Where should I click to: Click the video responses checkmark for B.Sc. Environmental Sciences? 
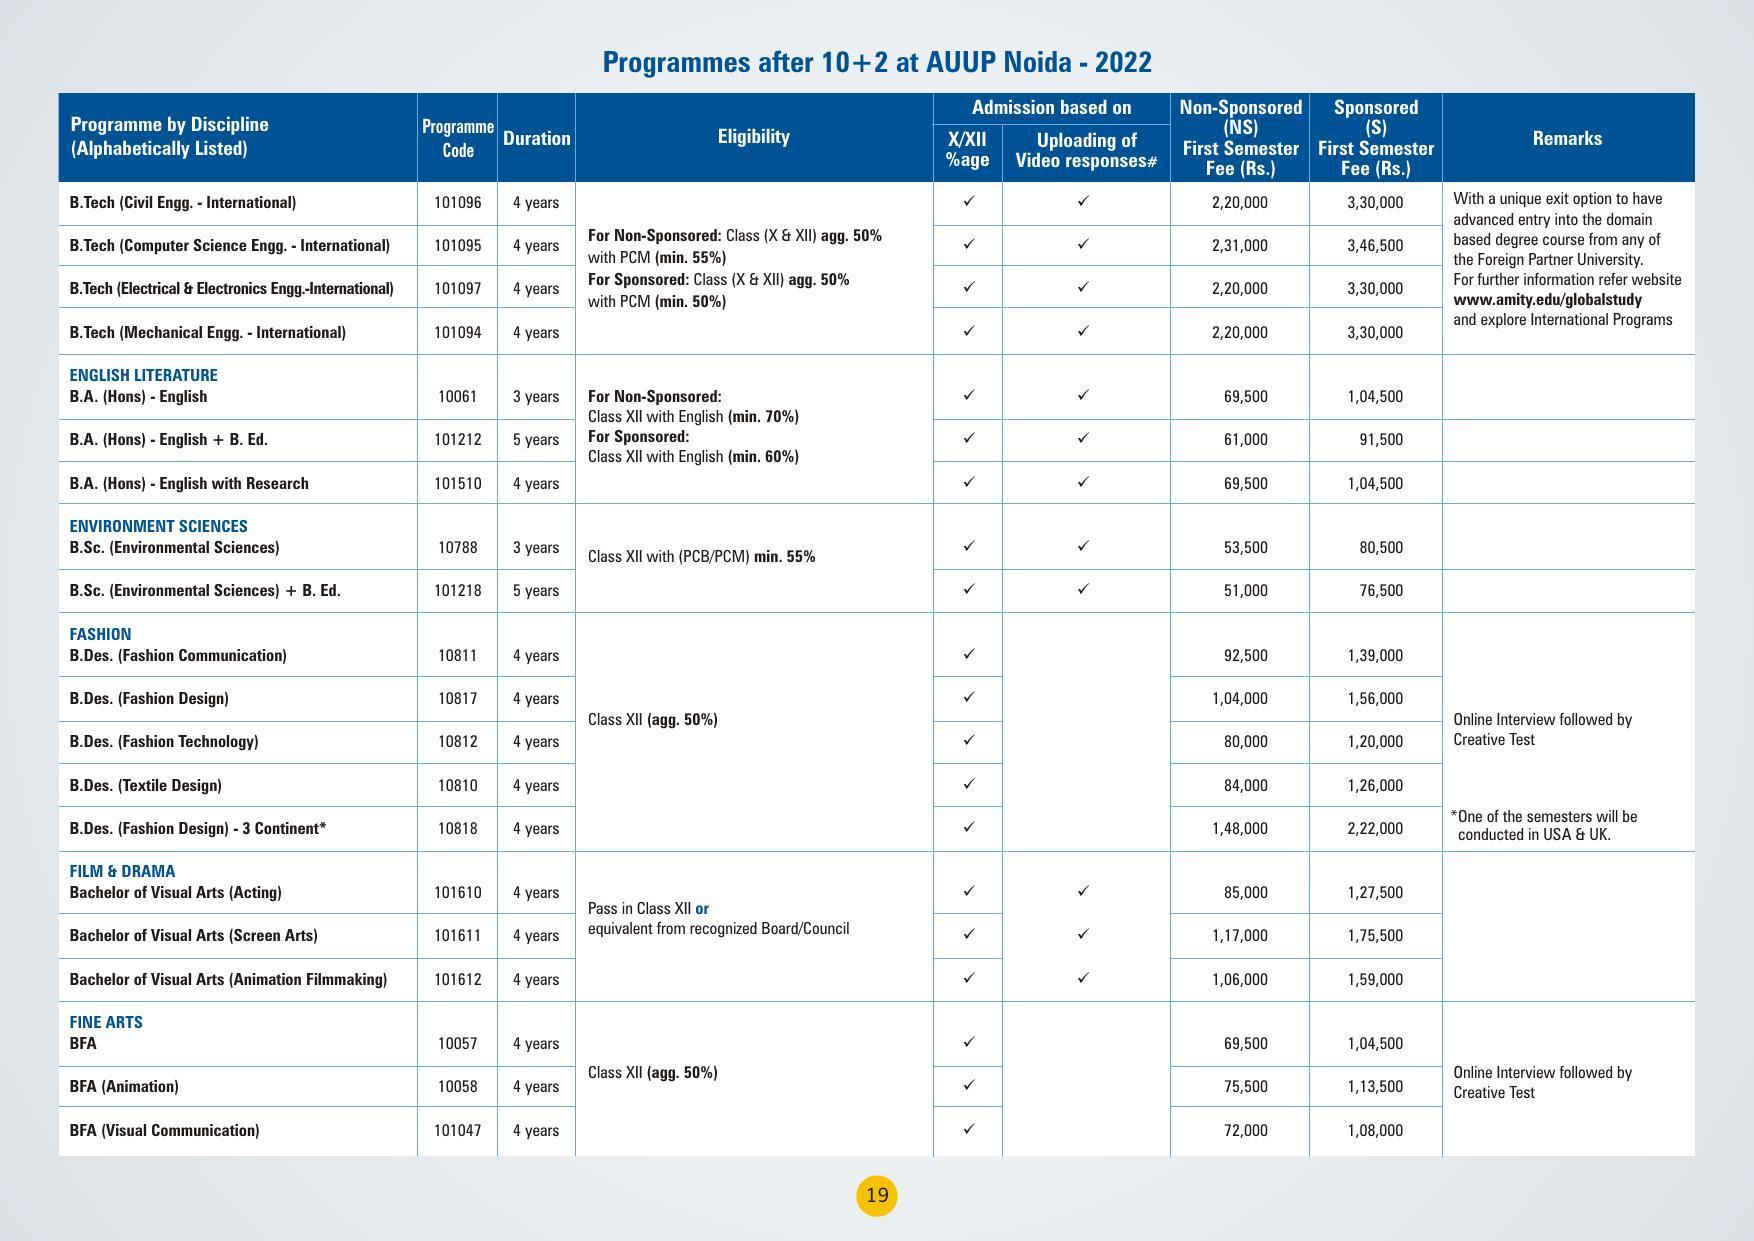click(x=1083, y=546)
